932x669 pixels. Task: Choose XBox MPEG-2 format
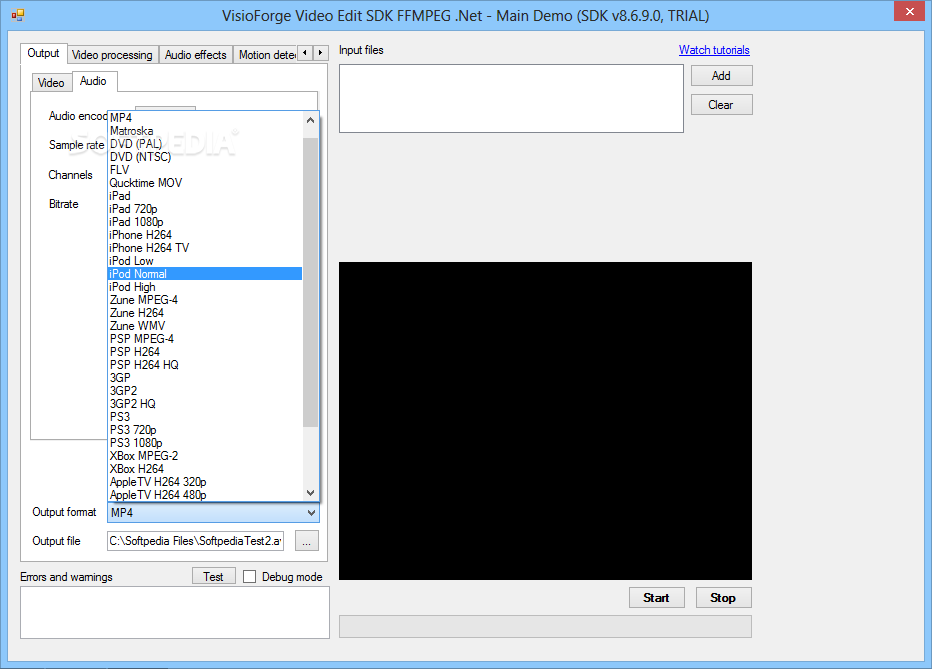pyautogui.click(x=205, y=456)
